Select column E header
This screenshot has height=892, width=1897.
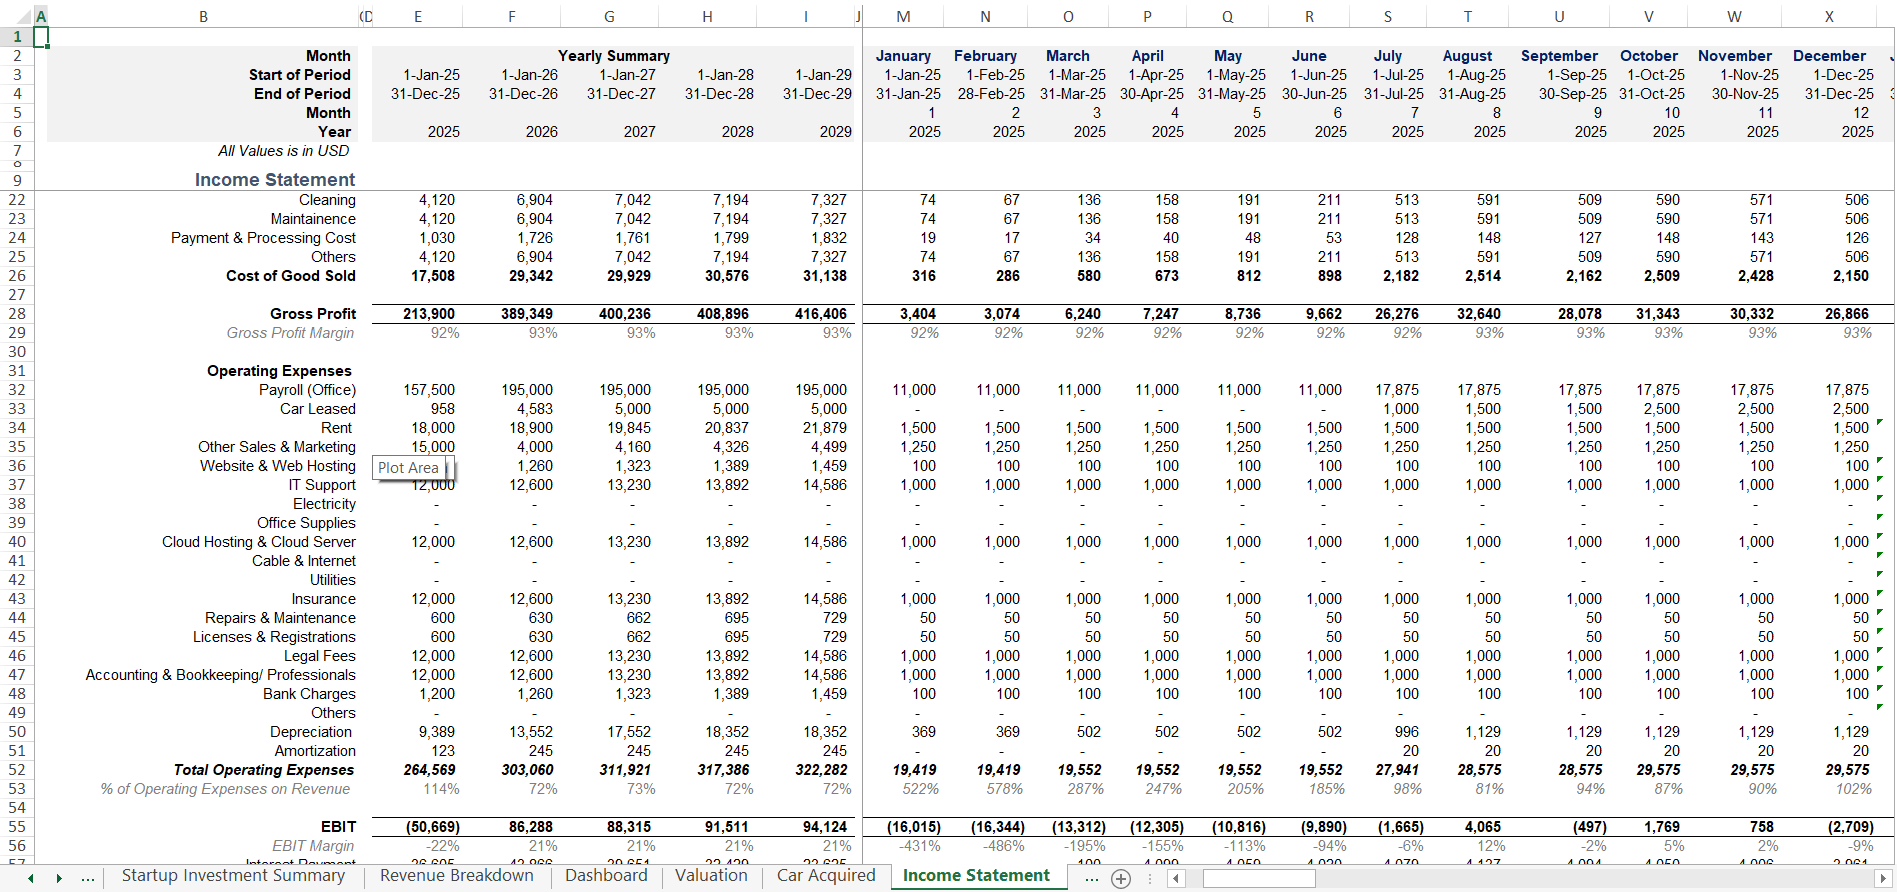click(x=417, y=17)
